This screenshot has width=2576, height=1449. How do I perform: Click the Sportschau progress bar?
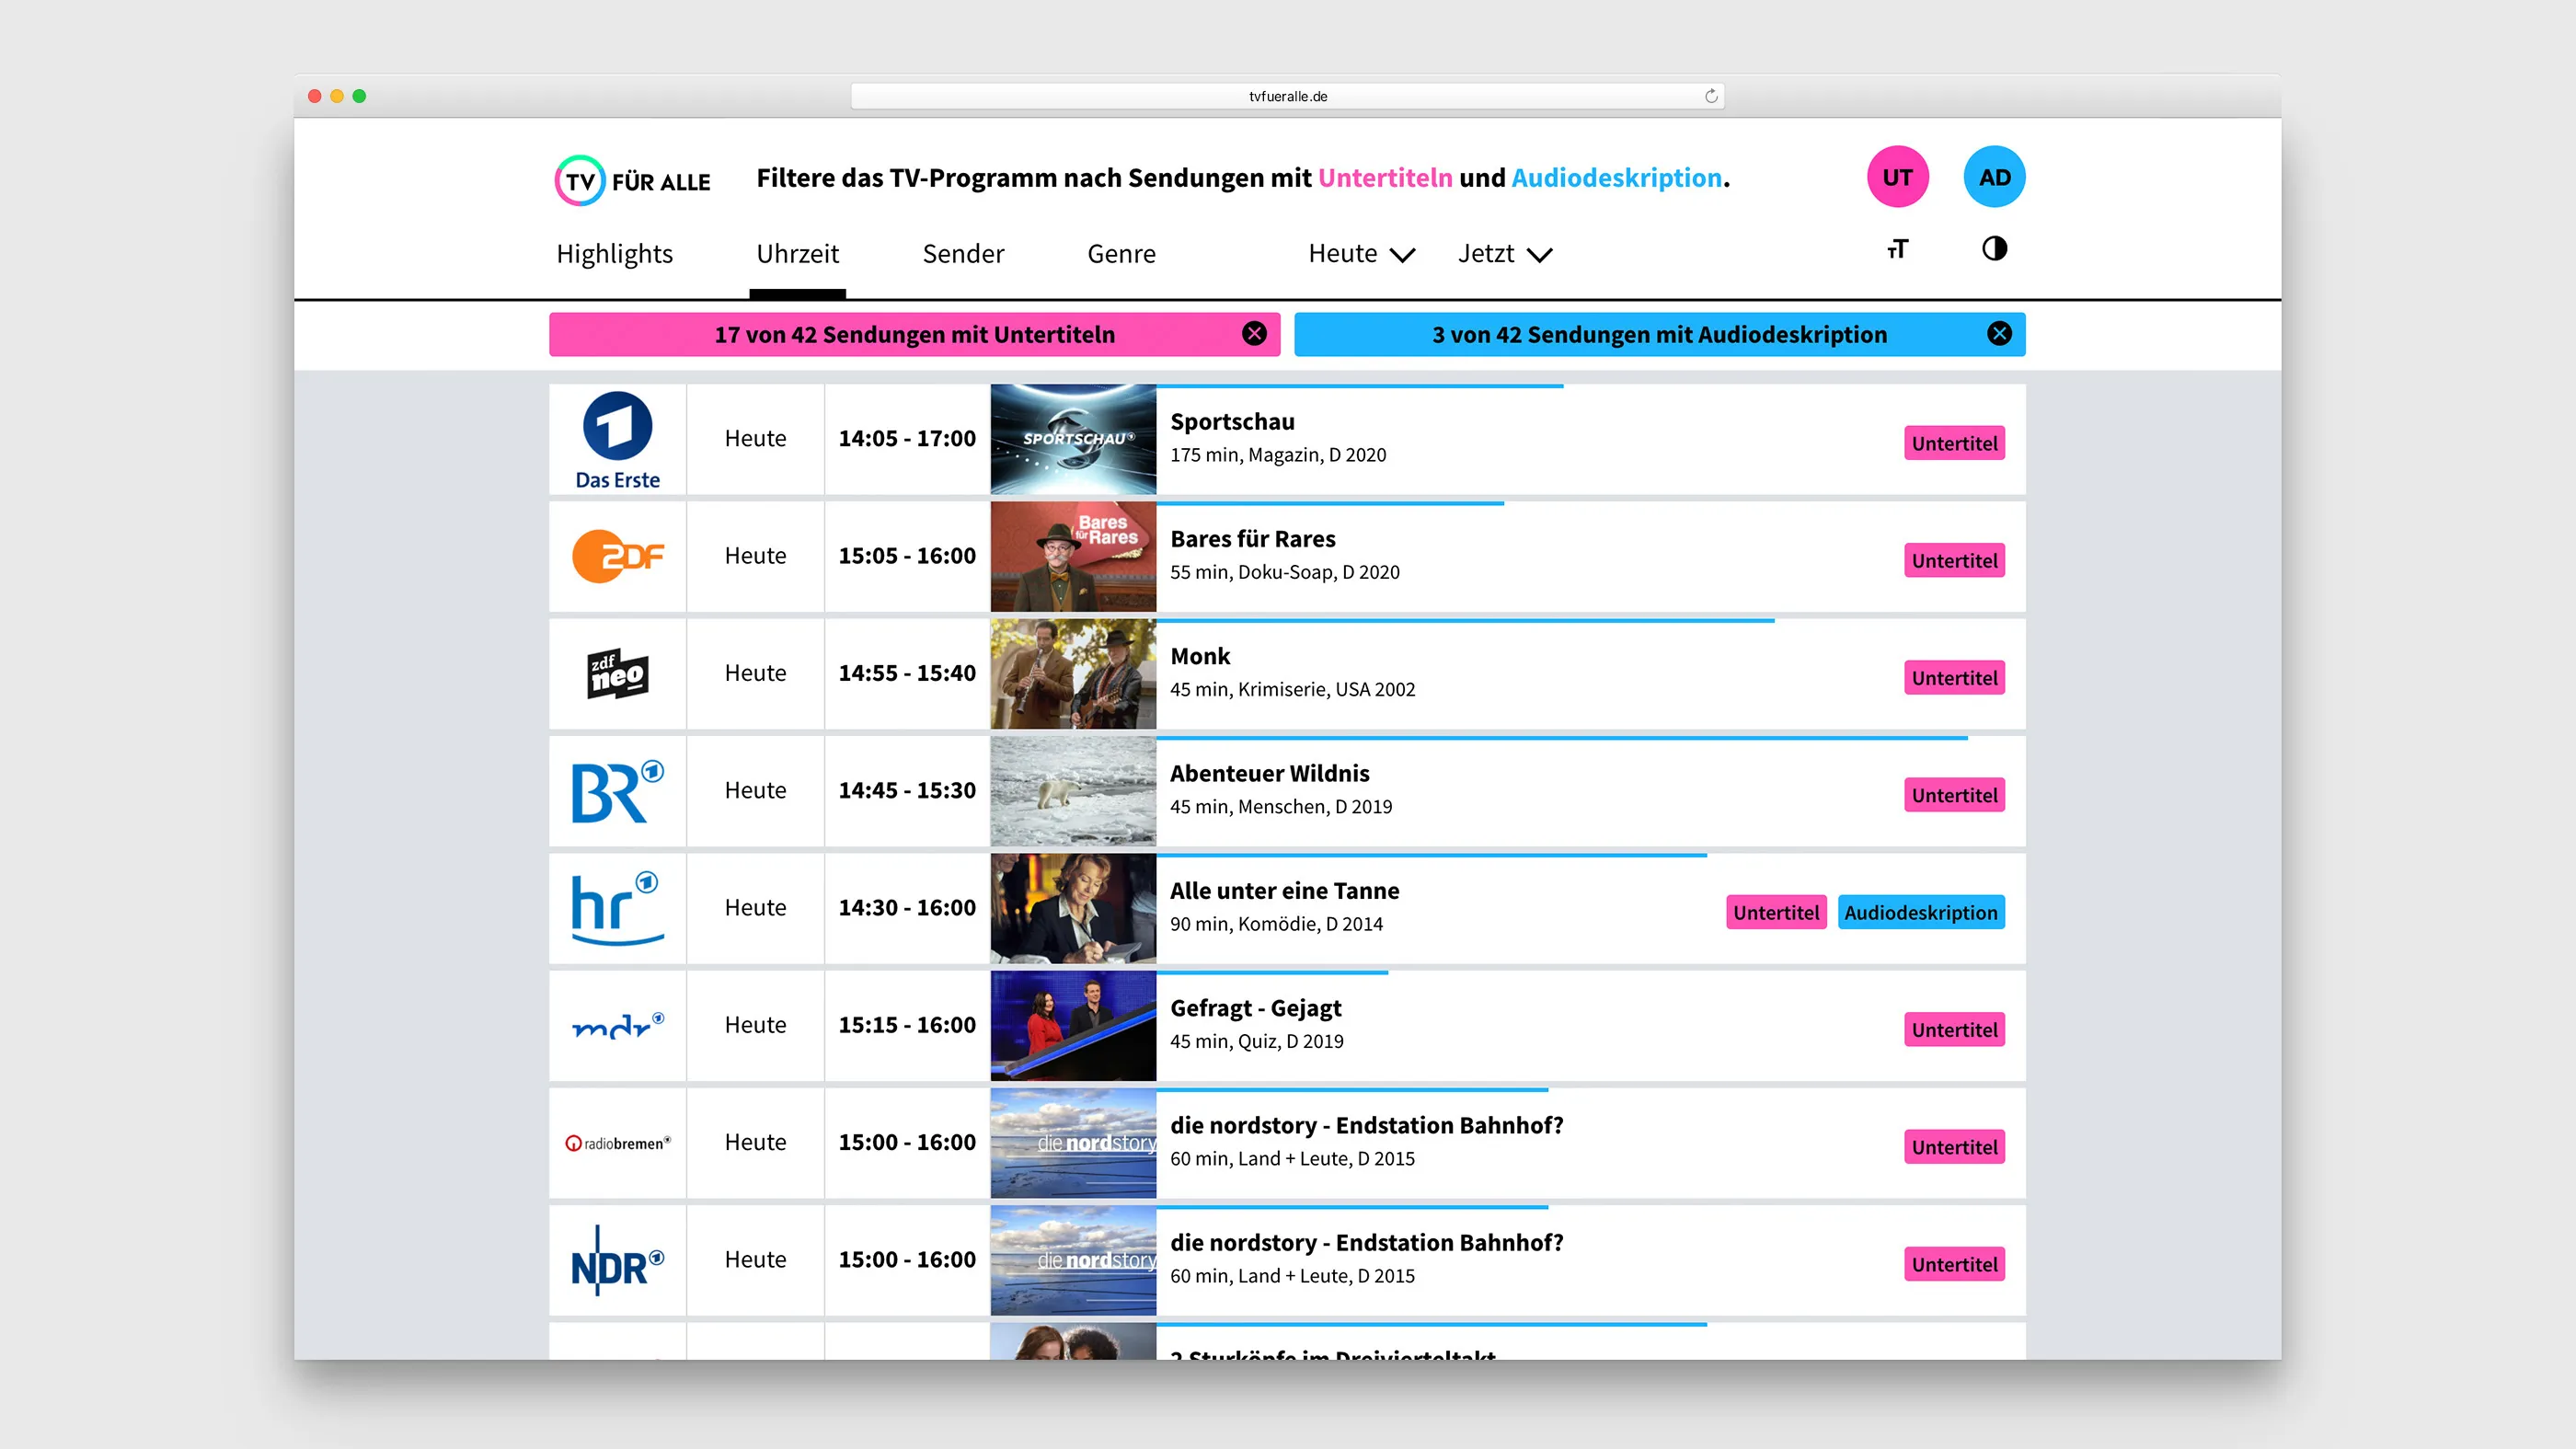[1360, 386]
